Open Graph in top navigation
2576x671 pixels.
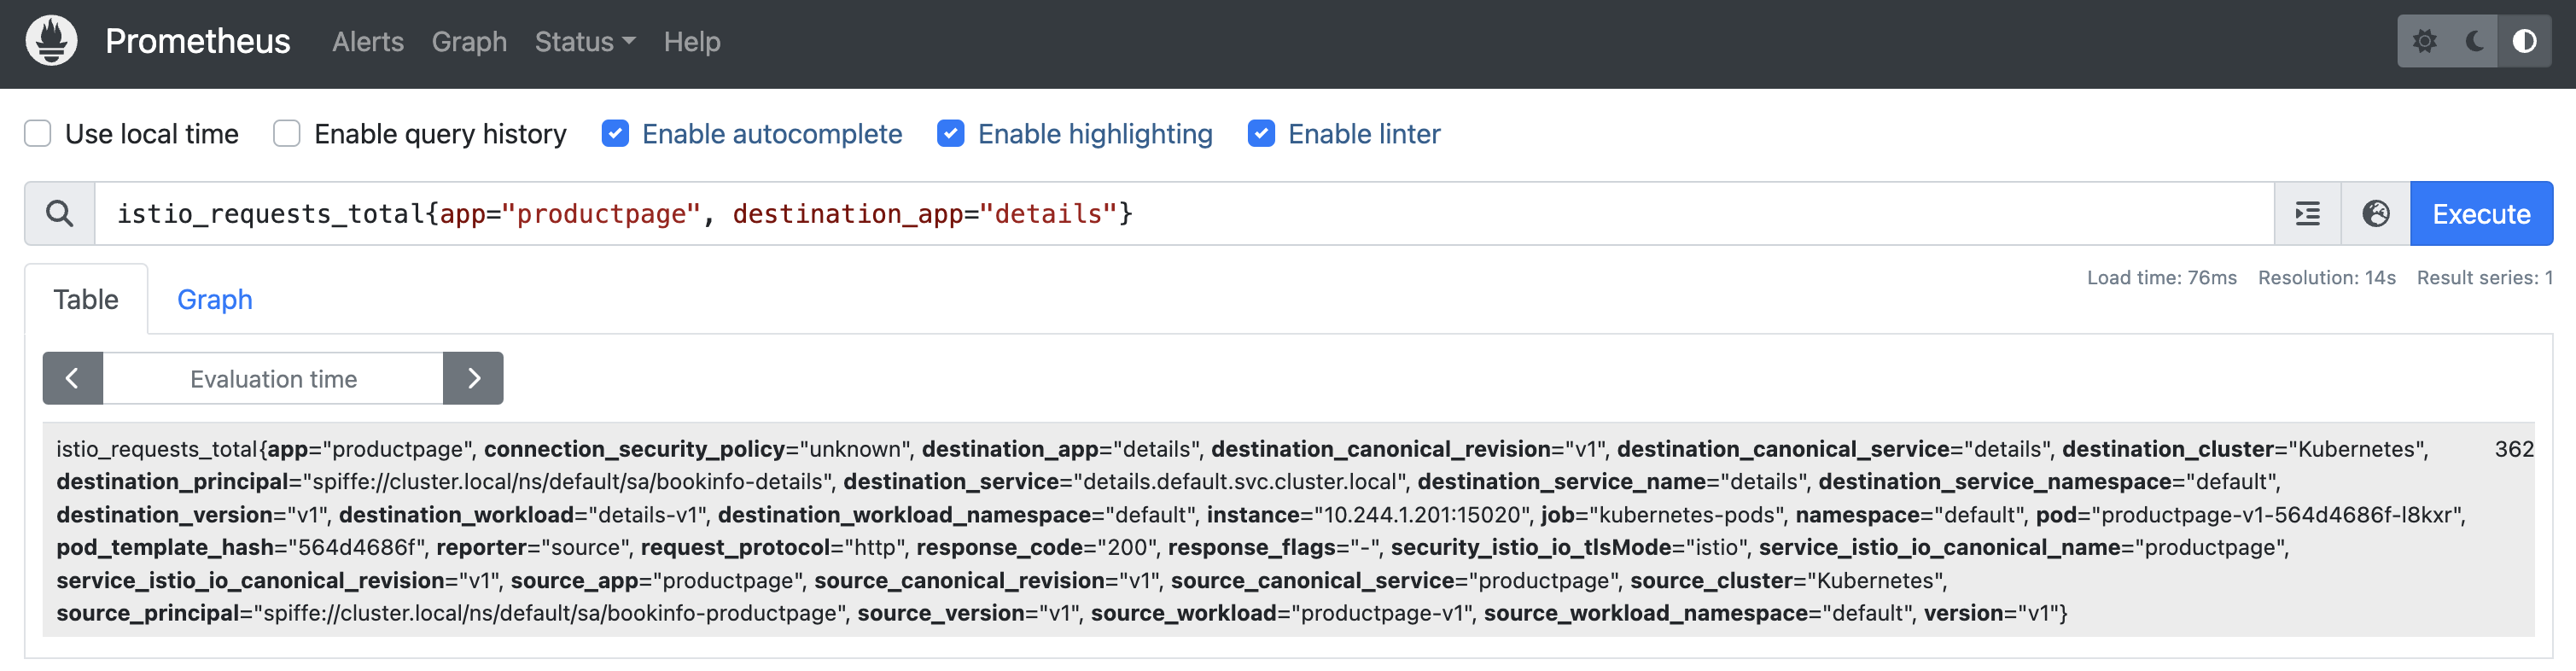coord(469,42)
